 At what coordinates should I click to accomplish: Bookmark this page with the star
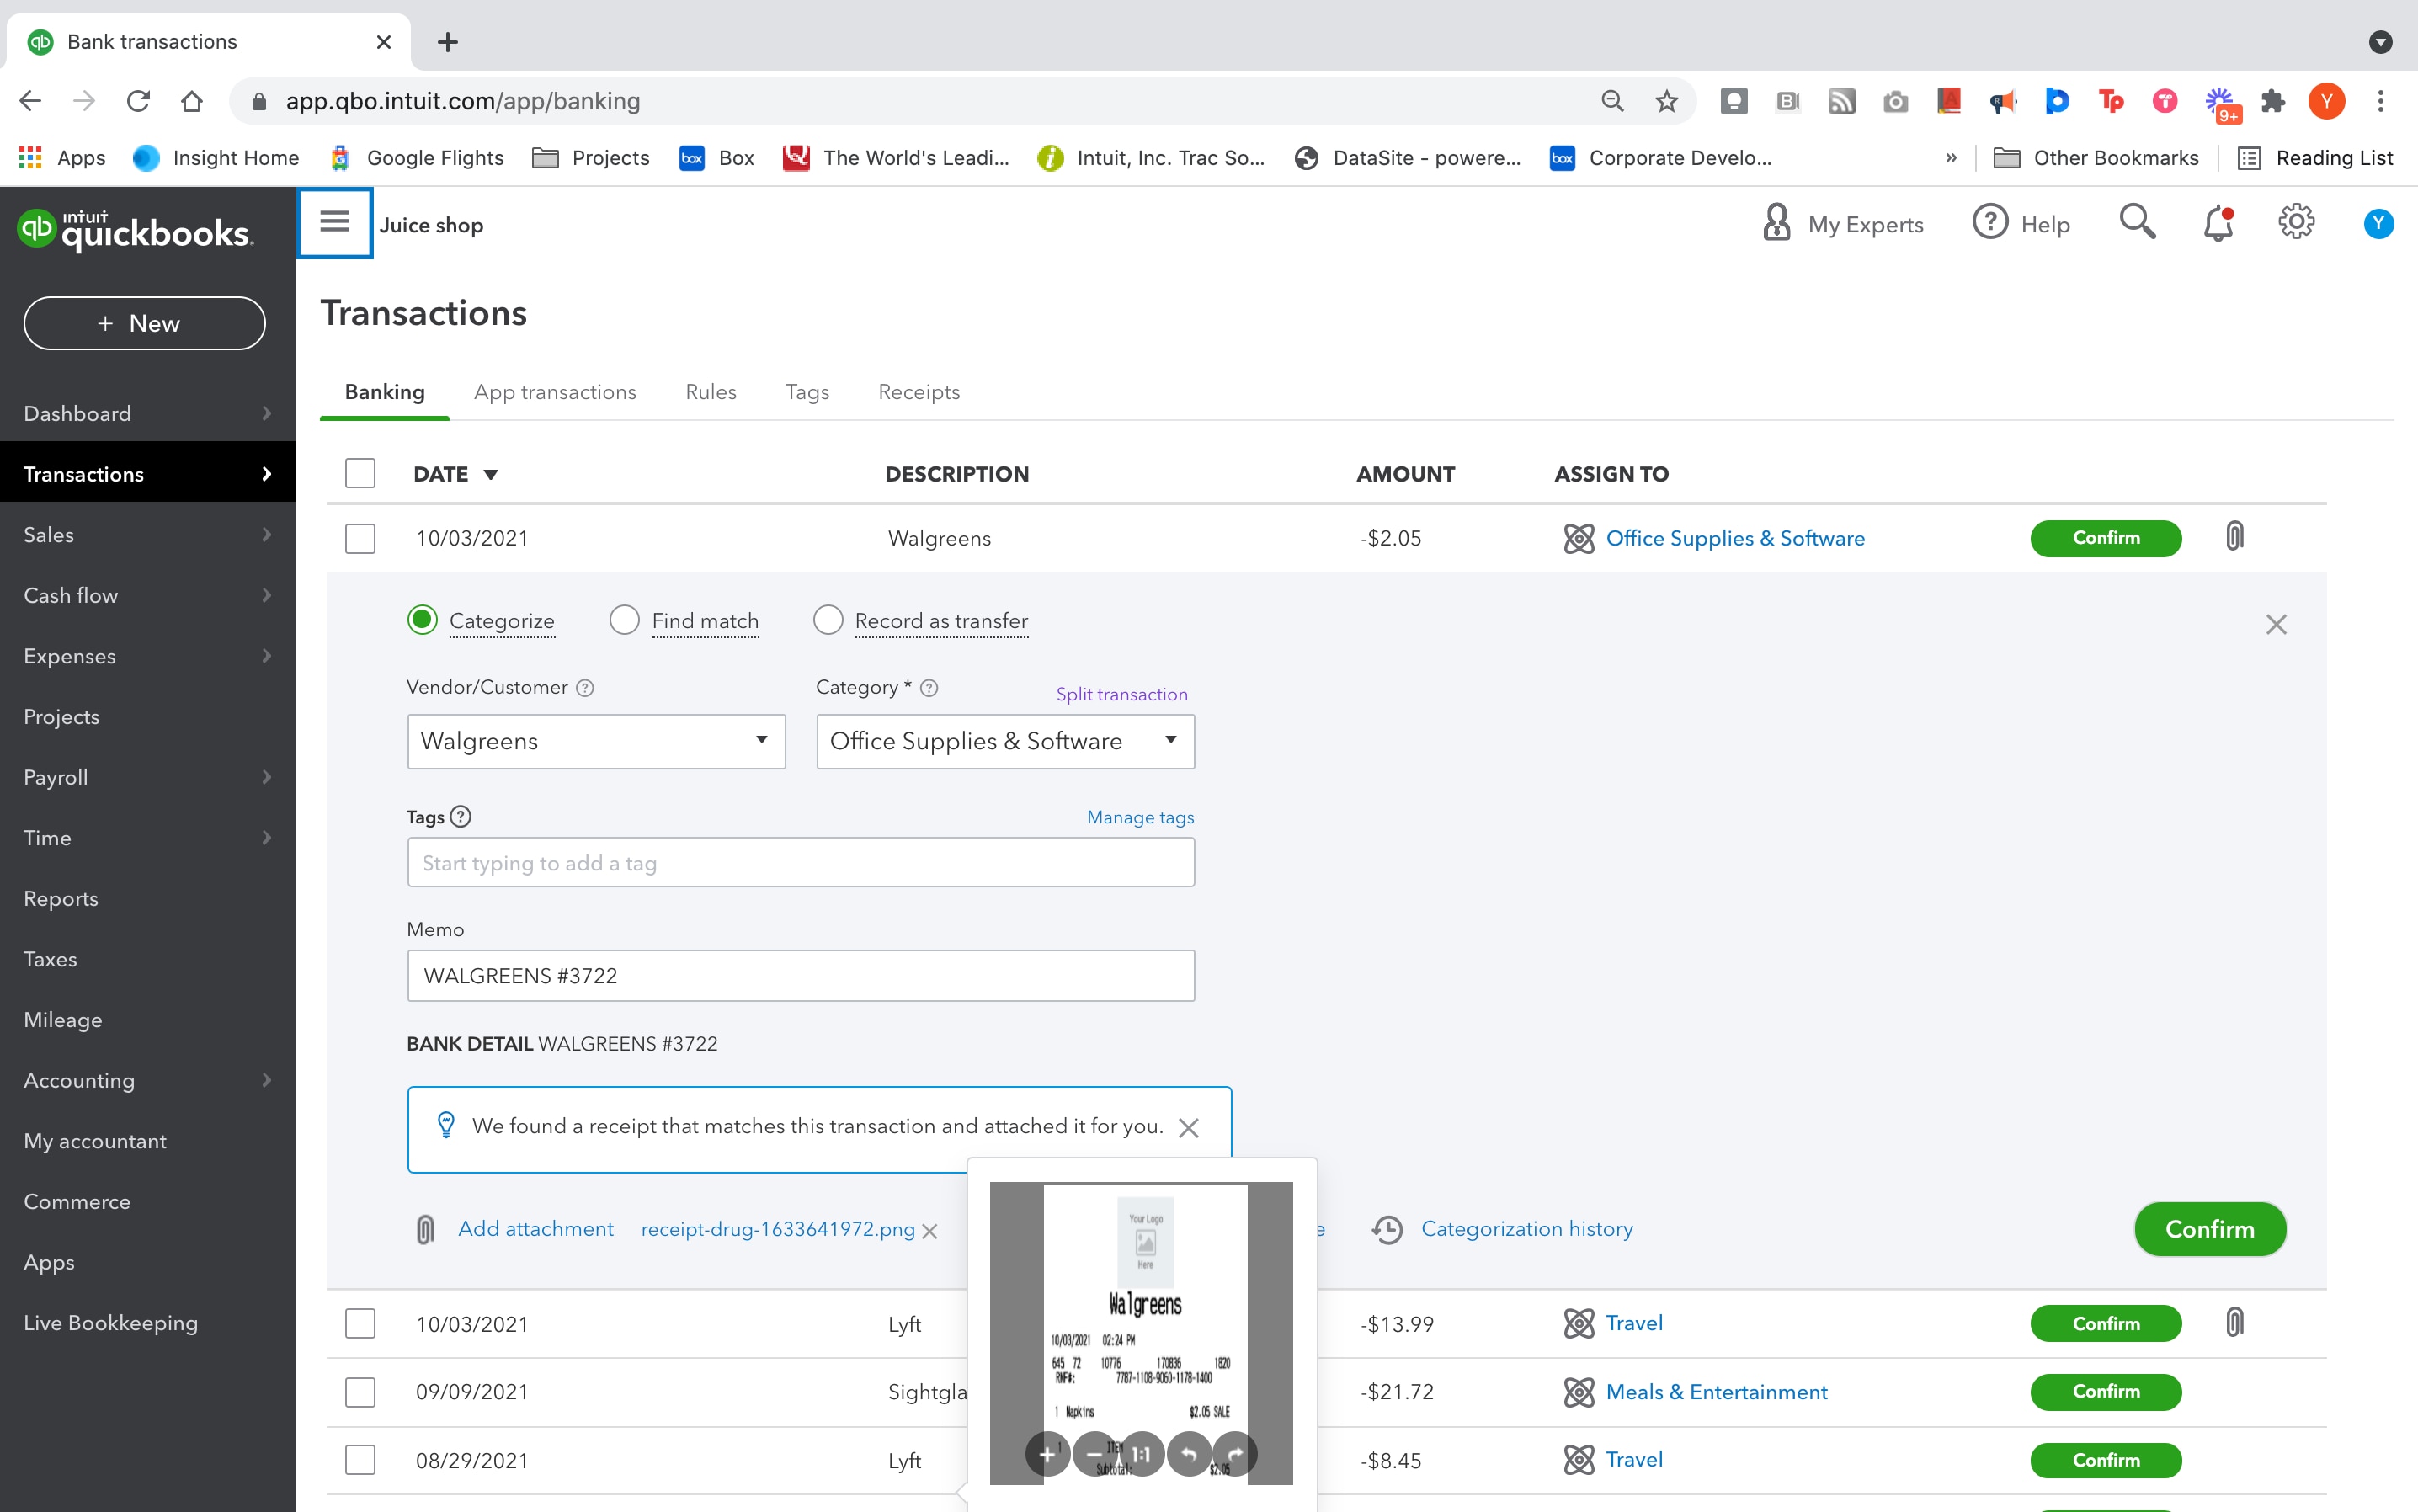[x=1666, y=101]
